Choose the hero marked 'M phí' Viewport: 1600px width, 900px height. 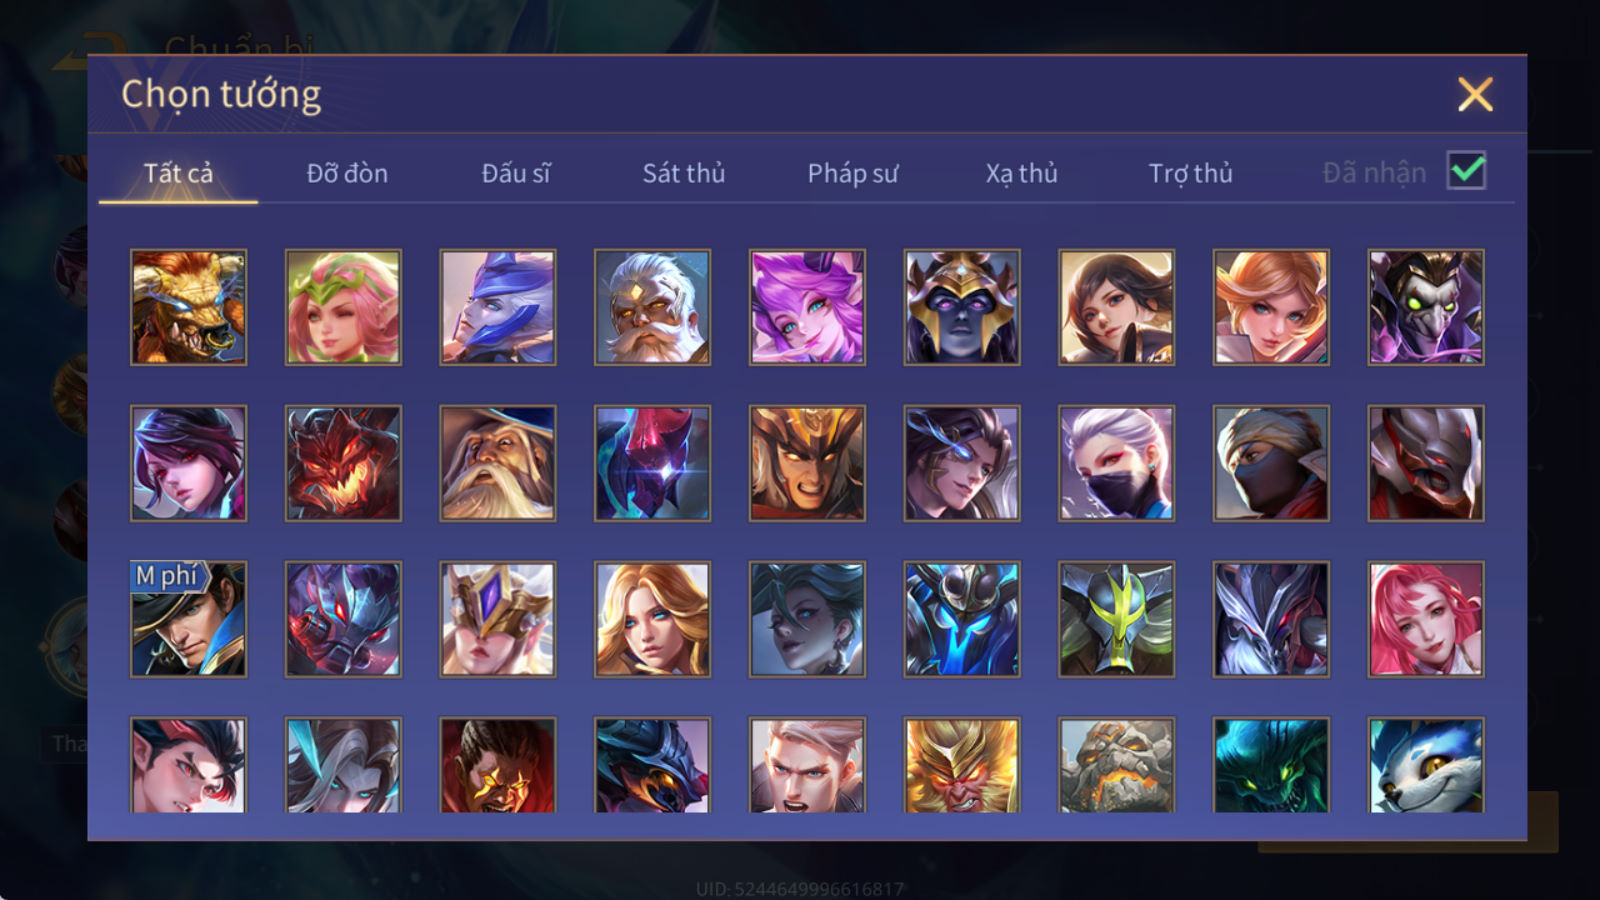tap(188, 619)
